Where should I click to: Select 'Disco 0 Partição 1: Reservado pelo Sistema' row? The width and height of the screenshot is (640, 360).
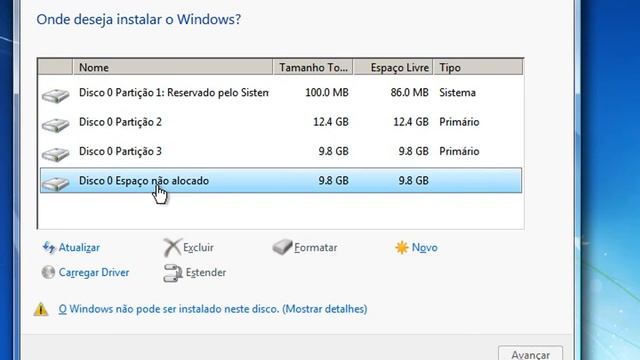click(281, 93)
